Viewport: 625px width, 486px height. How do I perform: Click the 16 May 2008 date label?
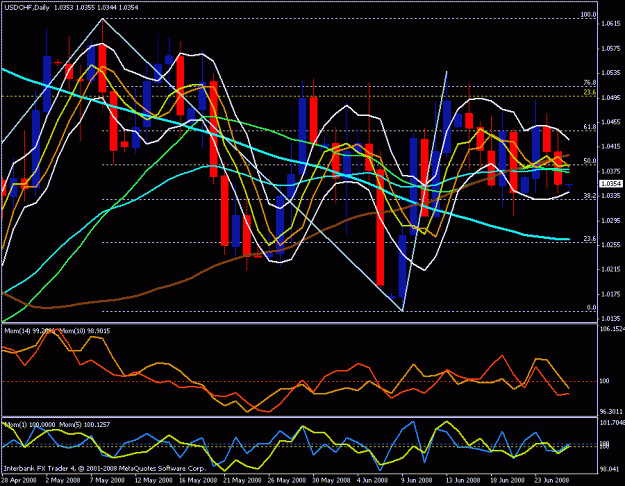tap(198, 480)
